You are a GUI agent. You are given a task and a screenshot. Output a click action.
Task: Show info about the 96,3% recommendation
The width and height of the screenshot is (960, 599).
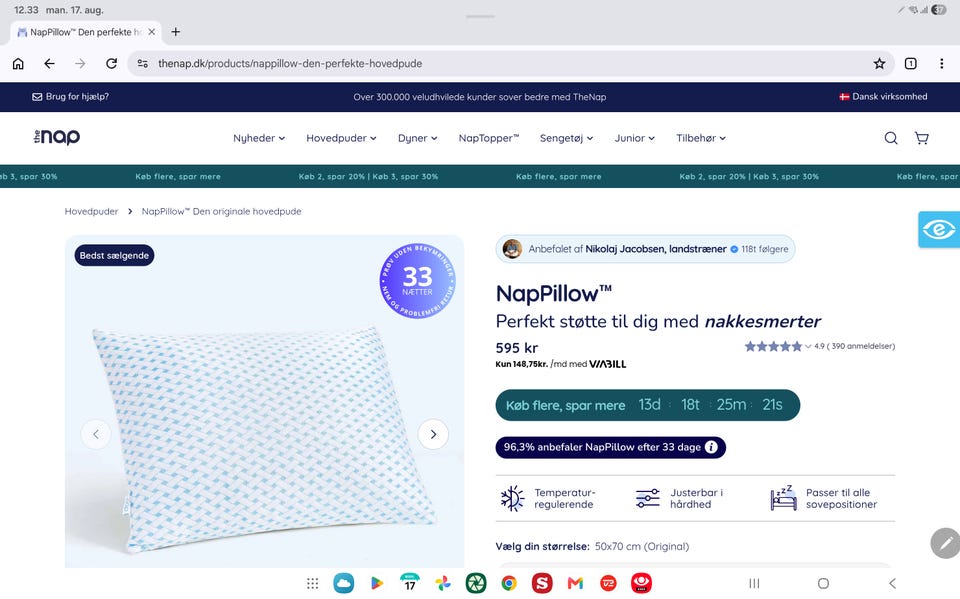(x=711, y=447)
